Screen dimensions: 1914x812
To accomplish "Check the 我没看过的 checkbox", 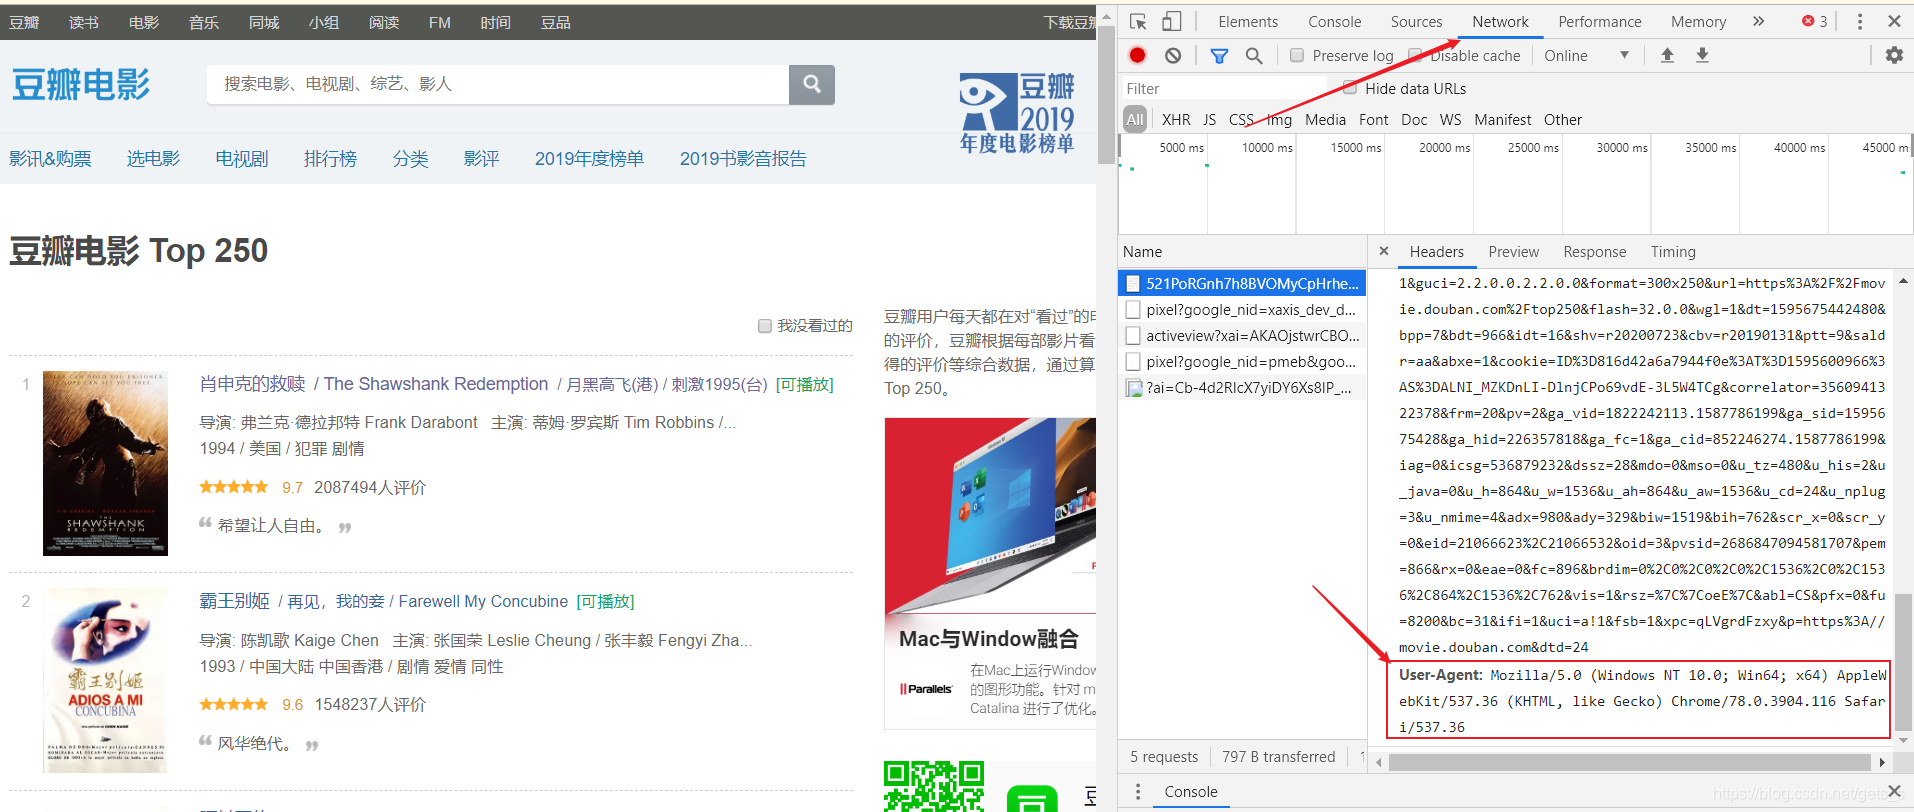I will [765, 326].
